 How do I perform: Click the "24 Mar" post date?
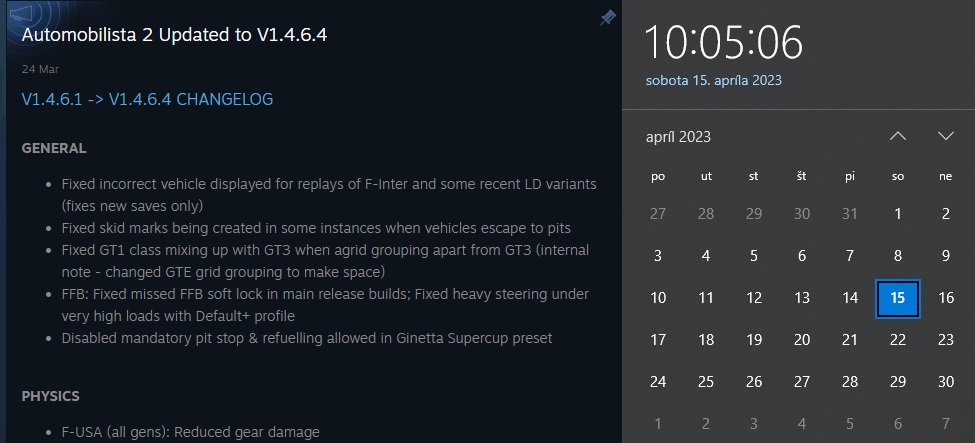[x=34, y=70]
